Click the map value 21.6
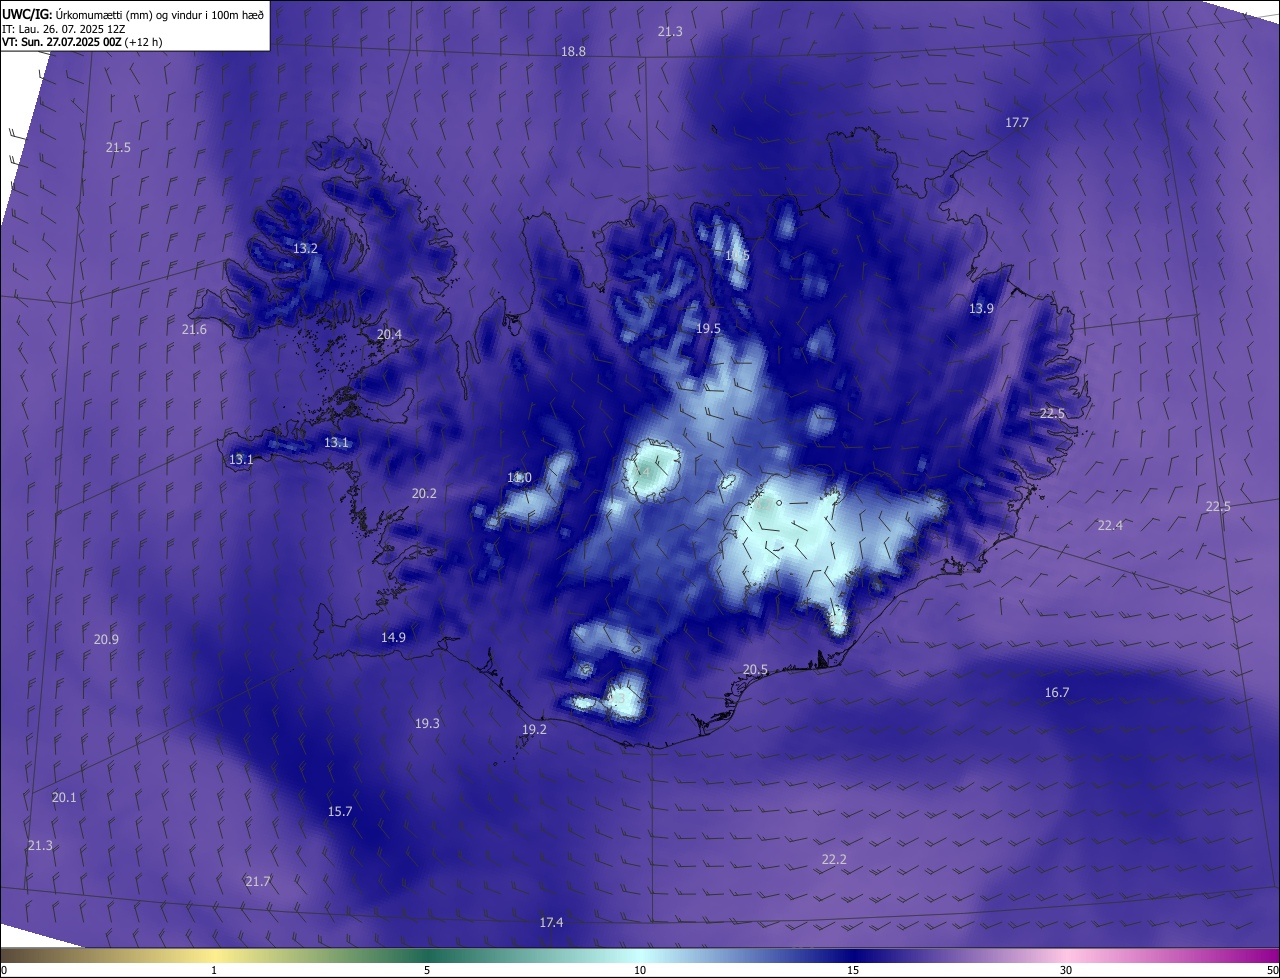 tap(194, 329)
